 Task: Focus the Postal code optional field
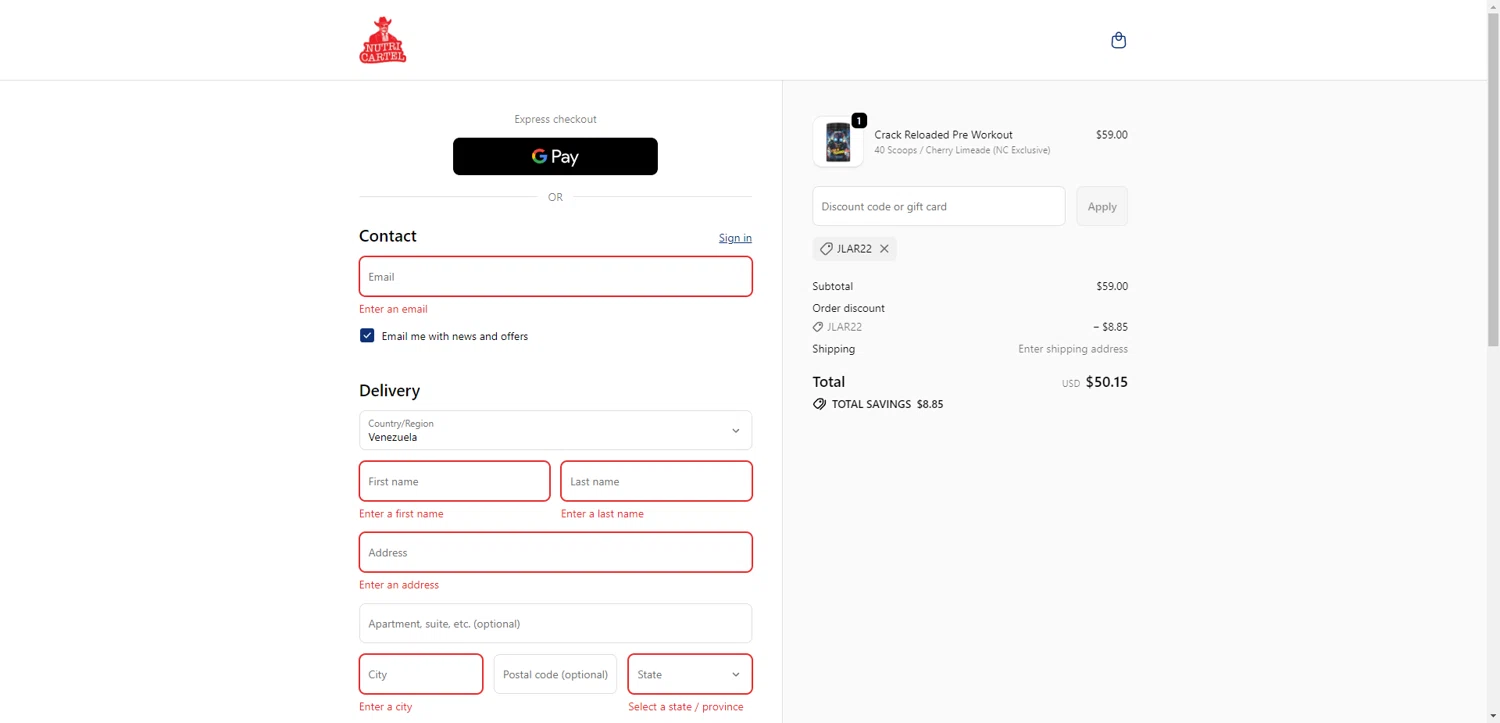[x=556, y=674]
